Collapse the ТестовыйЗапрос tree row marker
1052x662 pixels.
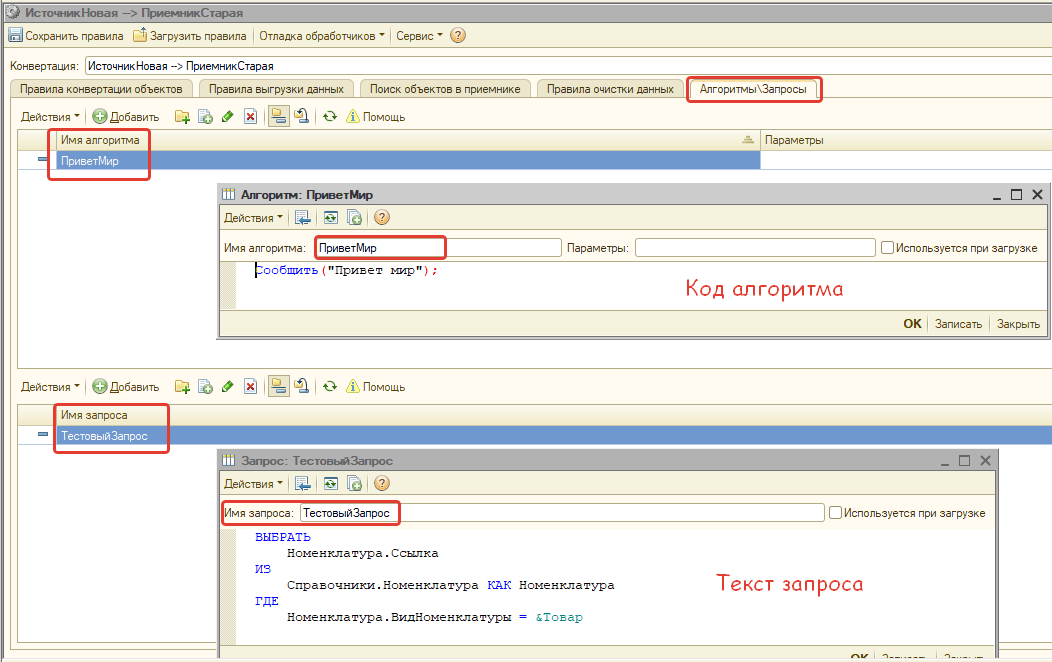(43, 435)
